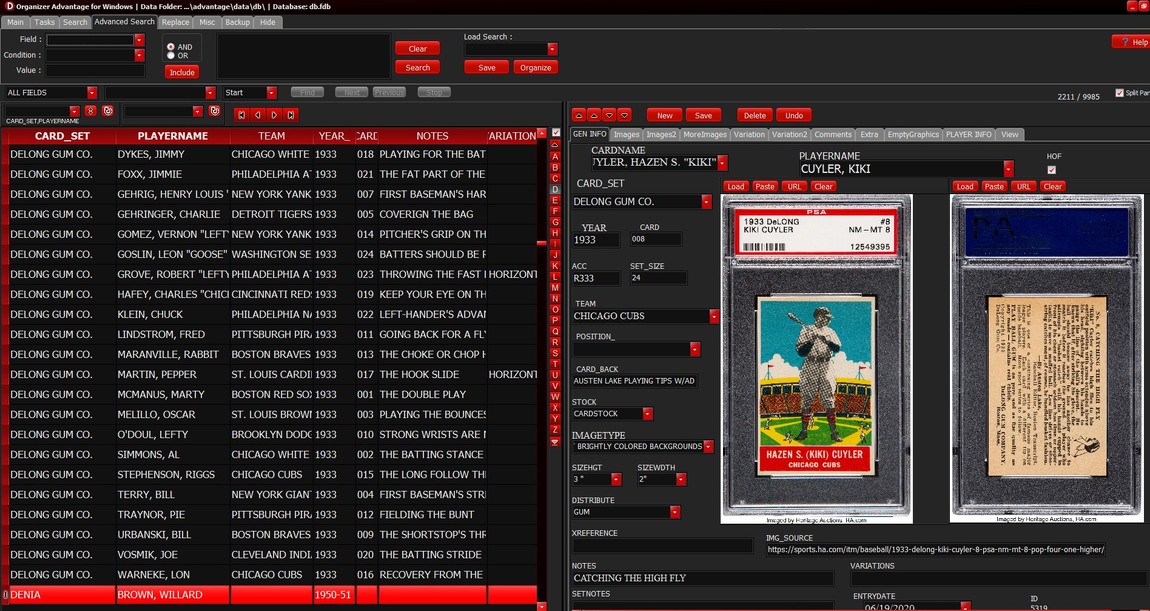This screenshot has height=611, width=1150.
Task: Jump to letter M in alphabet index
Action: (x=555, y=287)
